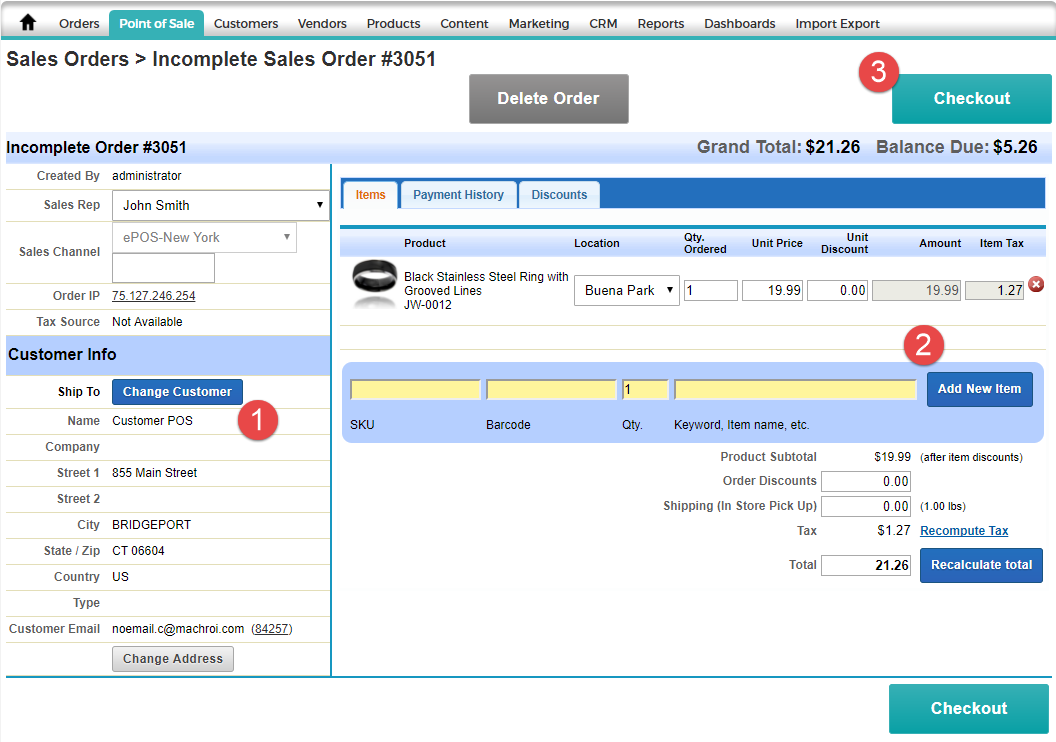The width and height of the screenshot is (1056, 742).
Task: Open the Order IP 75.127.246.254 link
Action: point(154,296)
